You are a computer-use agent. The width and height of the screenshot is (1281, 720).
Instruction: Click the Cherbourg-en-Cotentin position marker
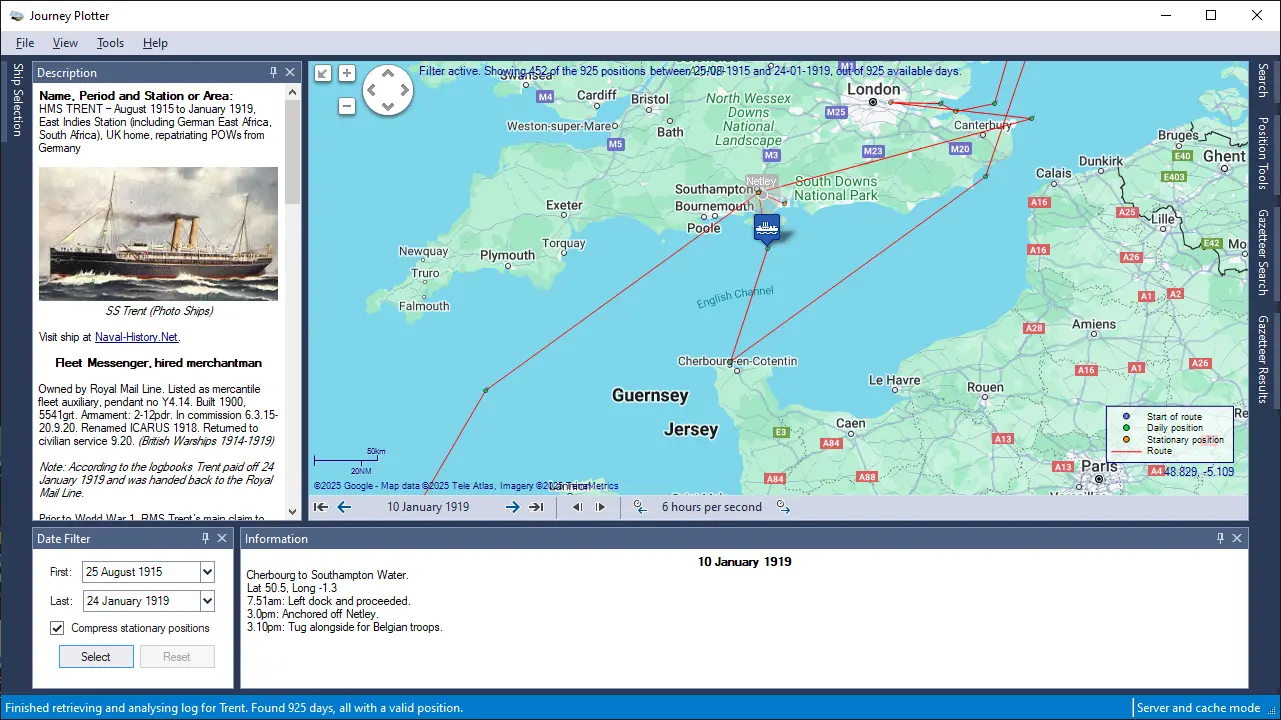tap(732, 361)
